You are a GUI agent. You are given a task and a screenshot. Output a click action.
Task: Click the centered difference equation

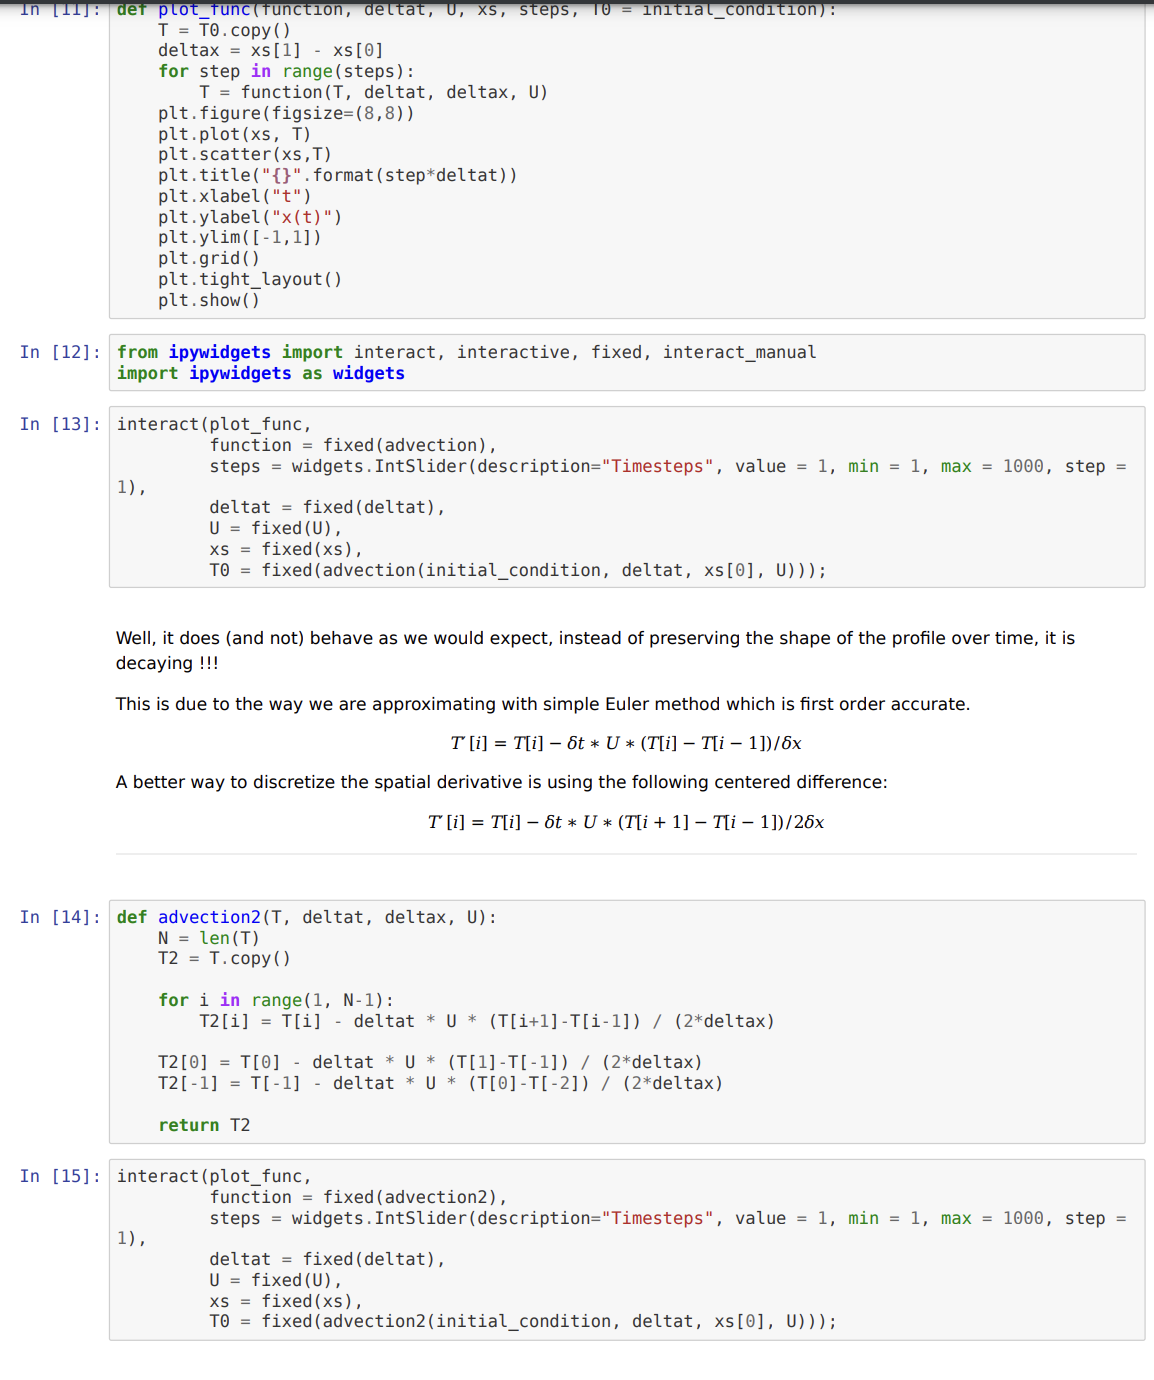625,821
